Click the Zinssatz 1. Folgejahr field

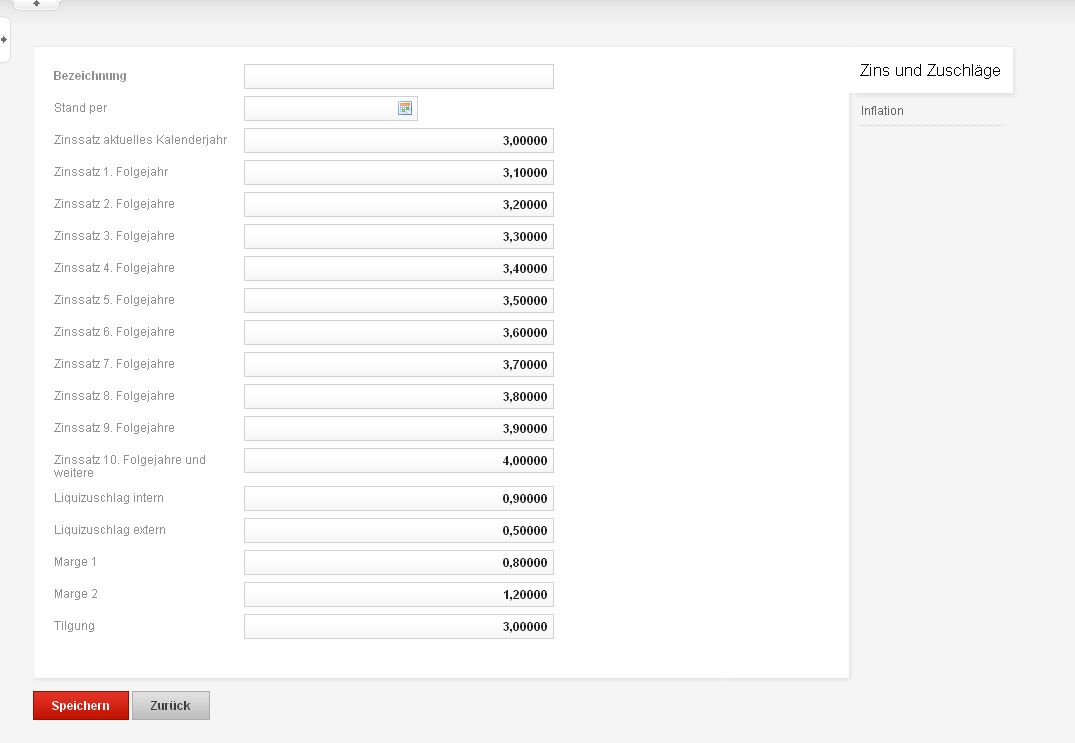(x=399, y=173)
